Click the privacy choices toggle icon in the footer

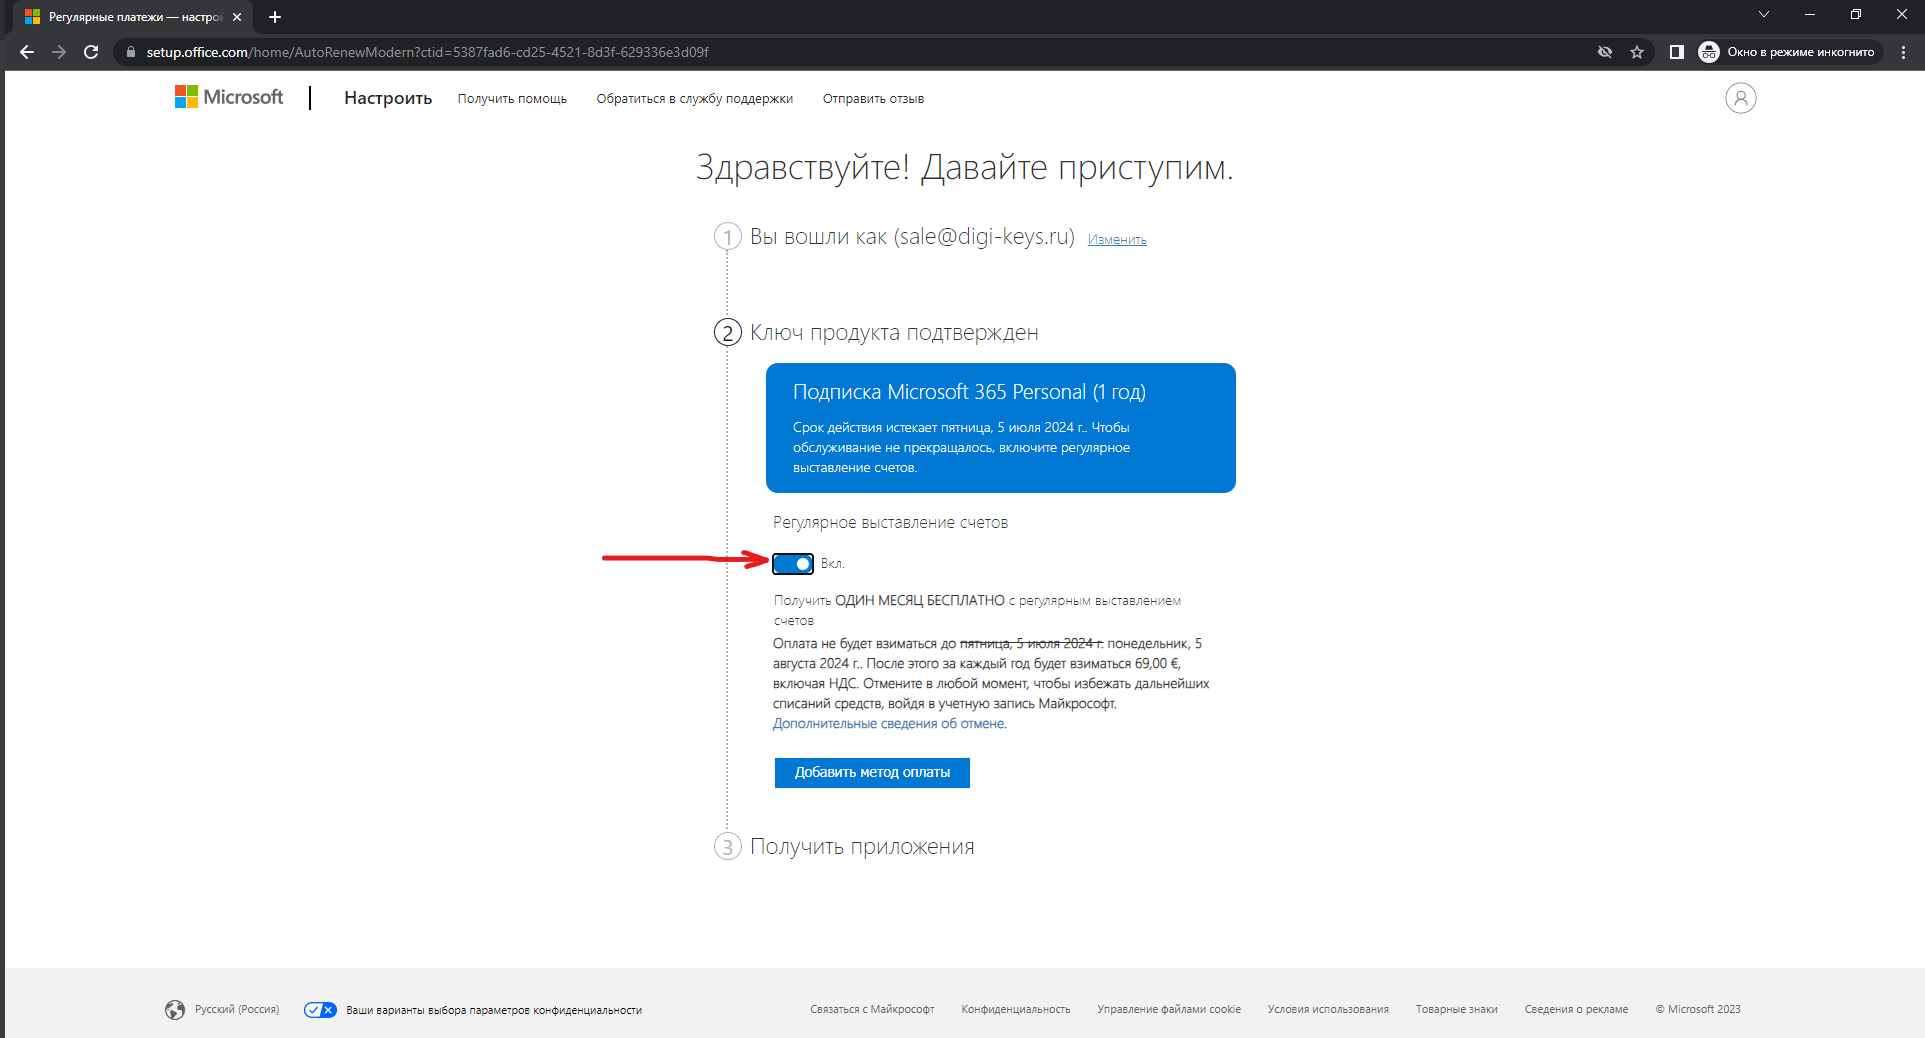(x=321, y=1010)
